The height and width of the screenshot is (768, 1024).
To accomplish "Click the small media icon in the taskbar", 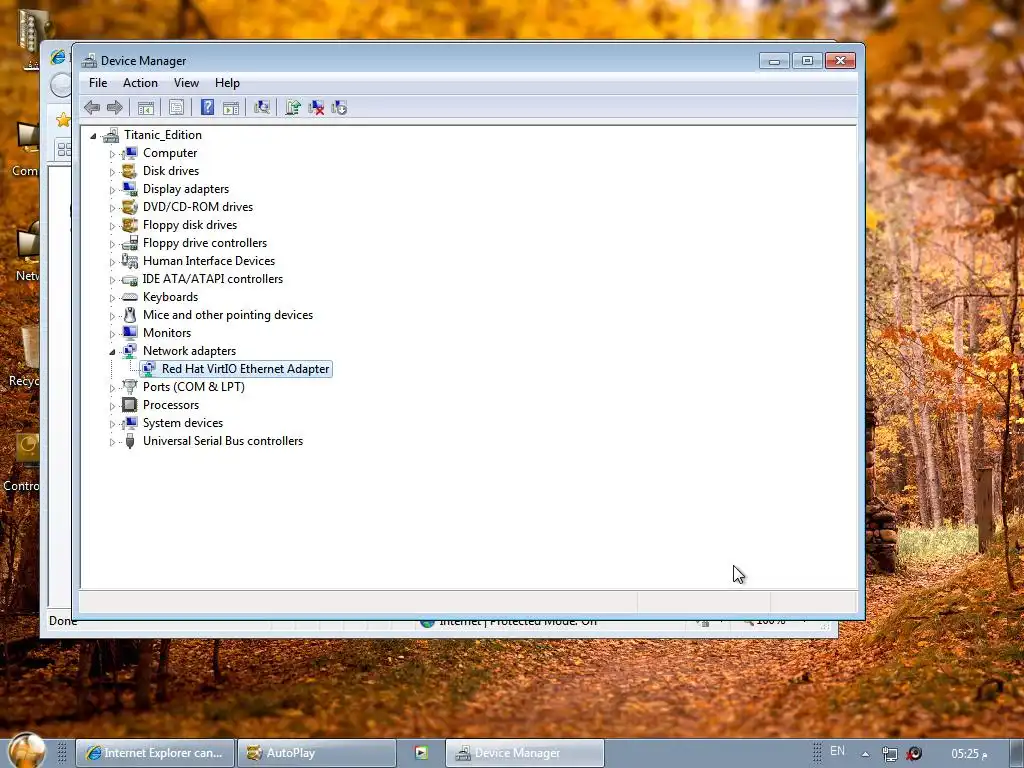I will pos(421,753).
